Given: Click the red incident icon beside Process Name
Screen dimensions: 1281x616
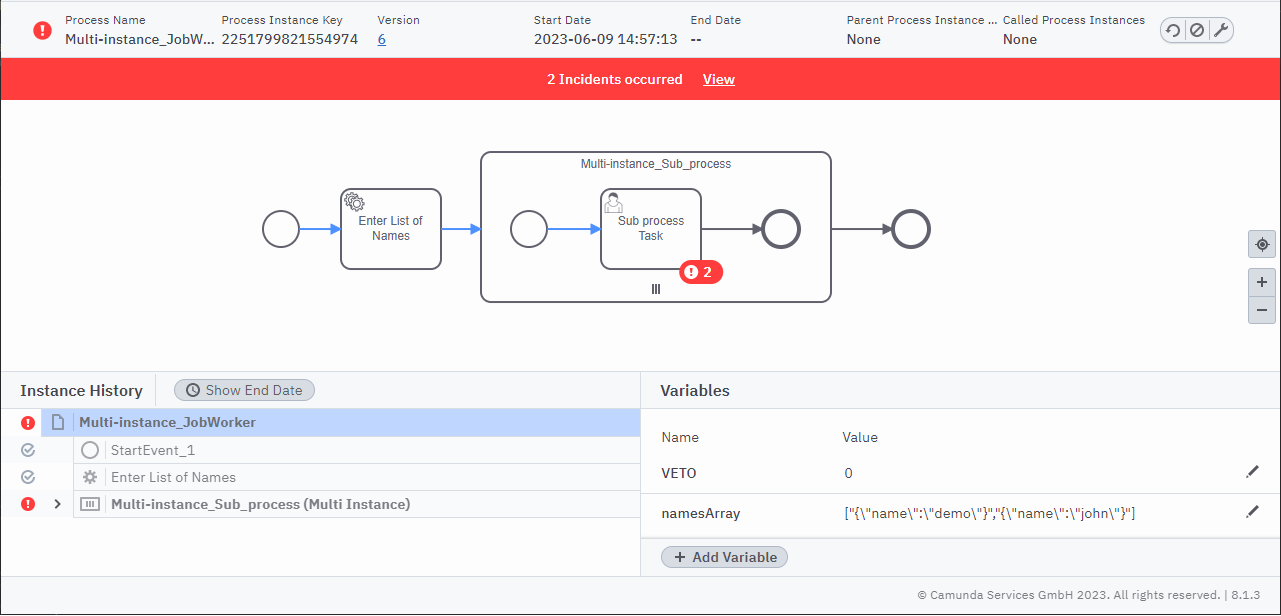Looking at the screenshot, I should pyautogui.click(x=42, y=30).
